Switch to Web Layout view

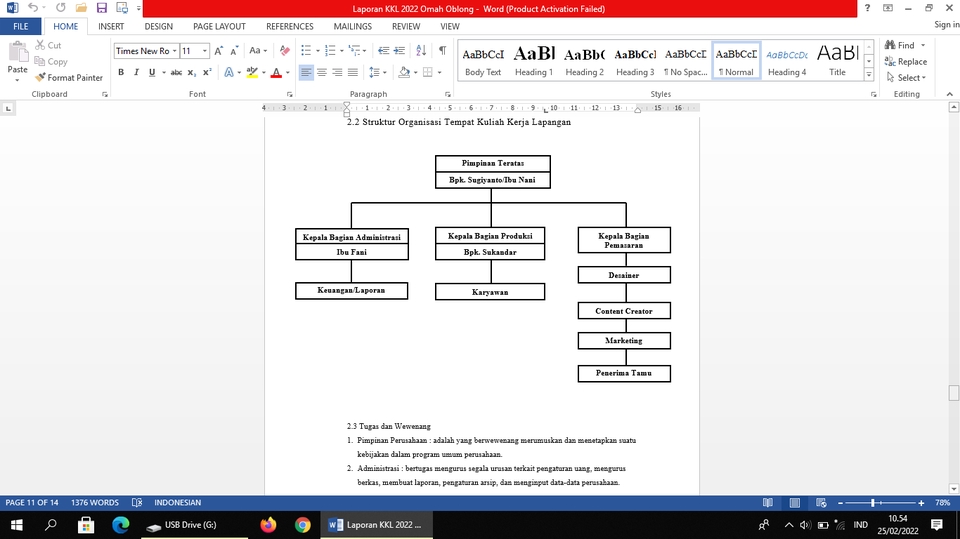821,503
